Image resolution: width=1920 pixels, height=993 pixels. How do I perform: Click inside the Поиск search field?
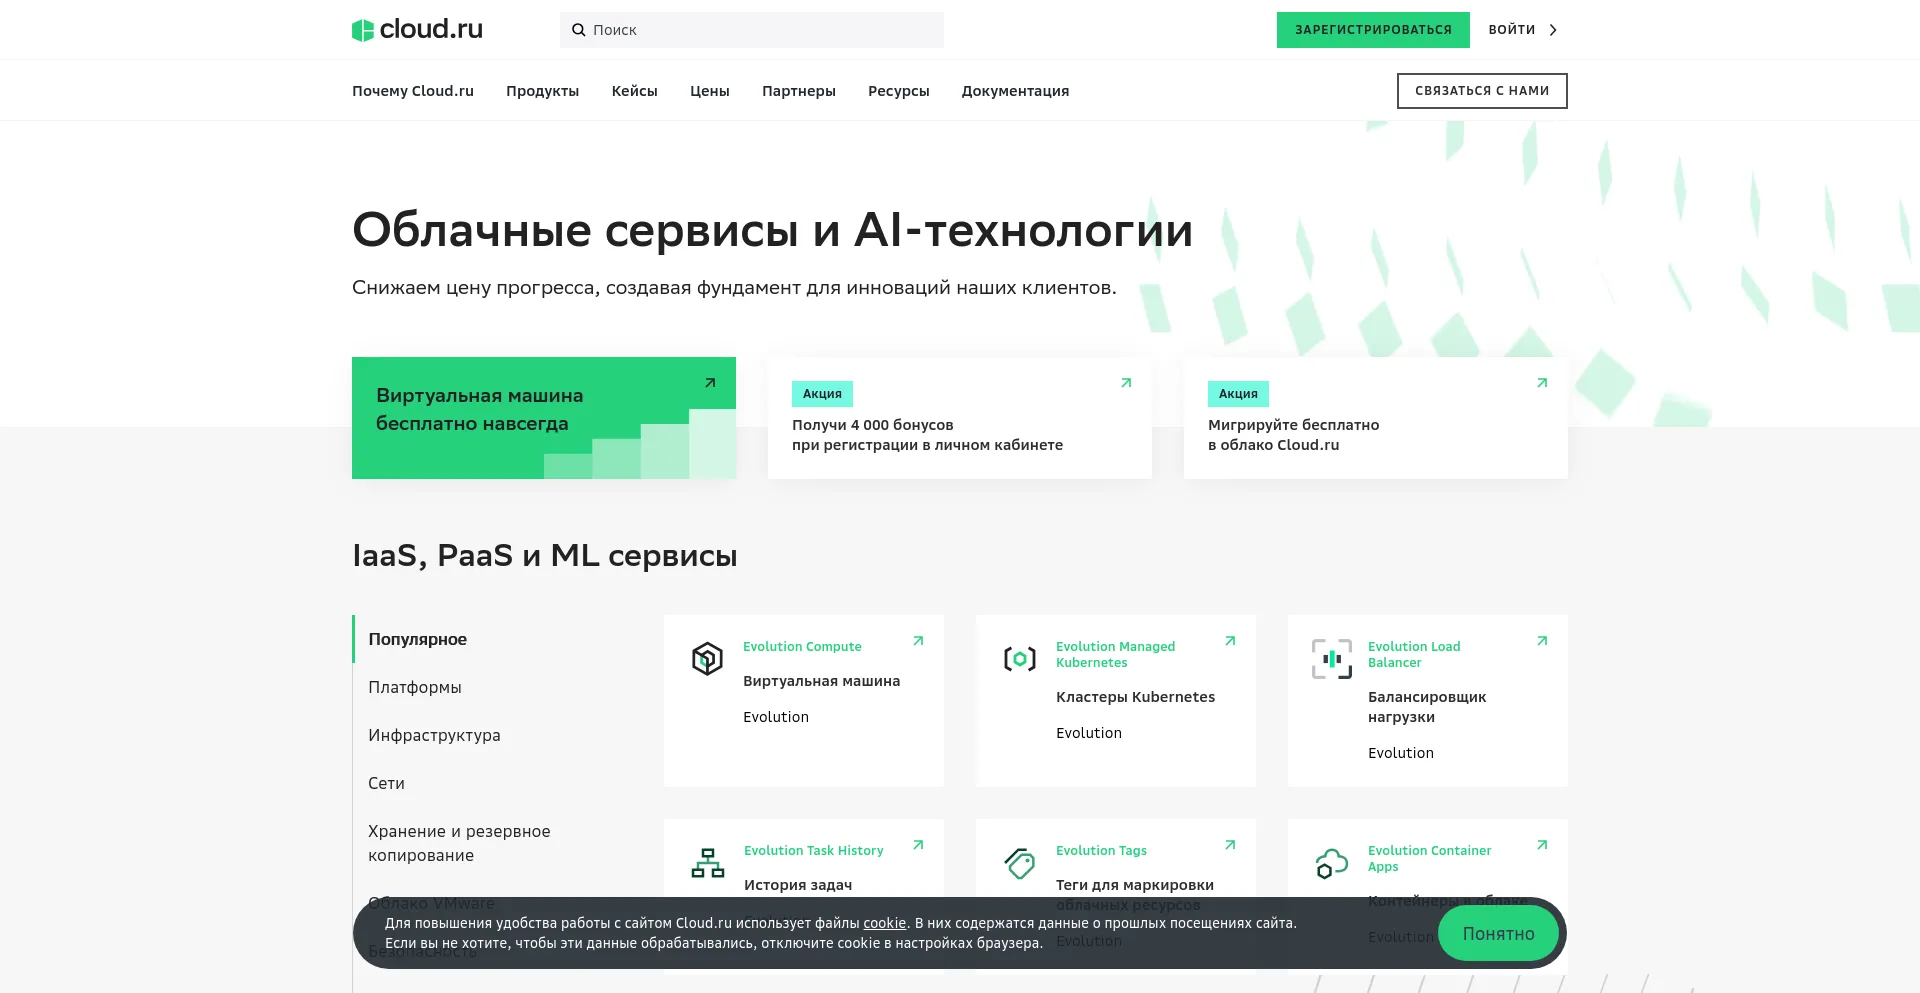pyautogui.click(x=750, y=30)
